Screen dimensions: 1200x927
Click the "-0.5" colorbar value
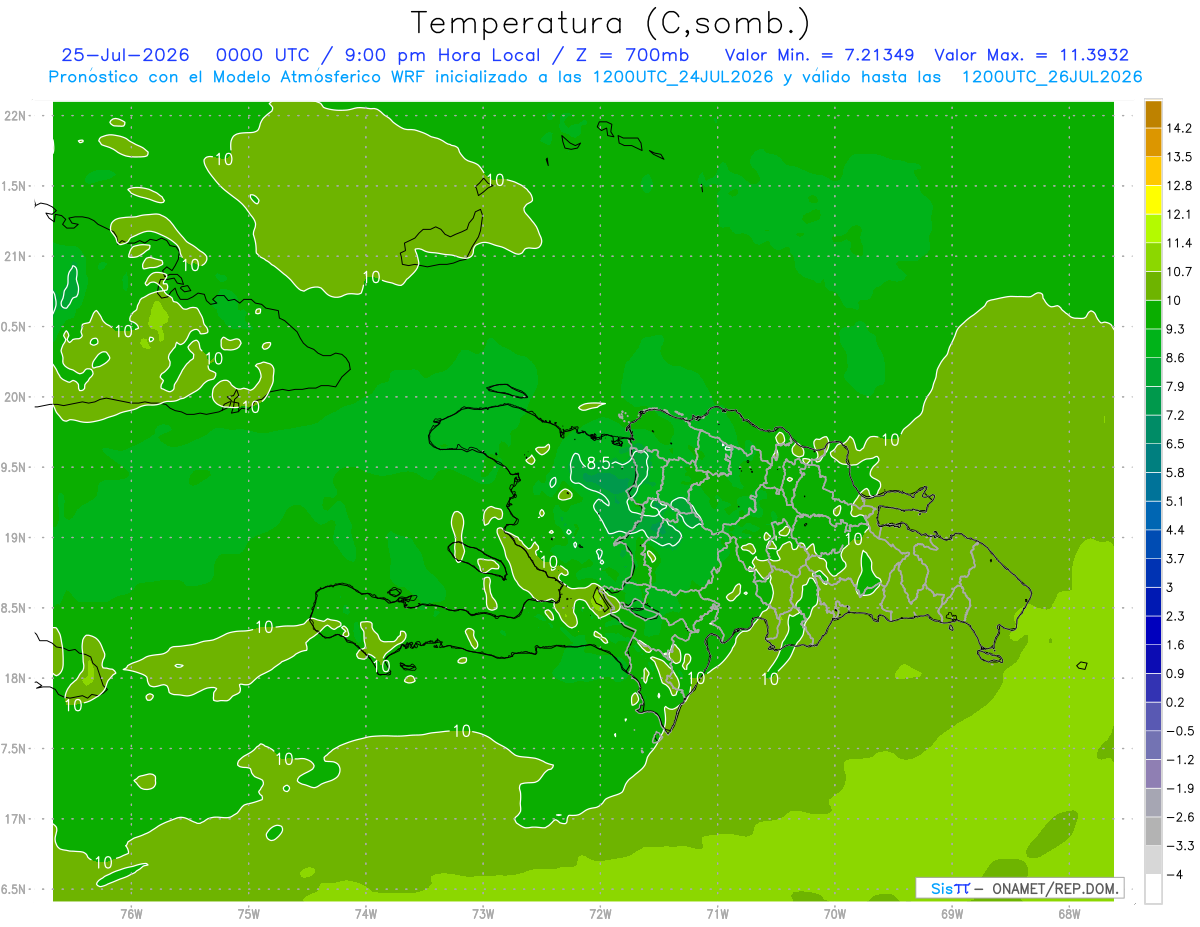pyautogui.click(x=1178, y=731)
